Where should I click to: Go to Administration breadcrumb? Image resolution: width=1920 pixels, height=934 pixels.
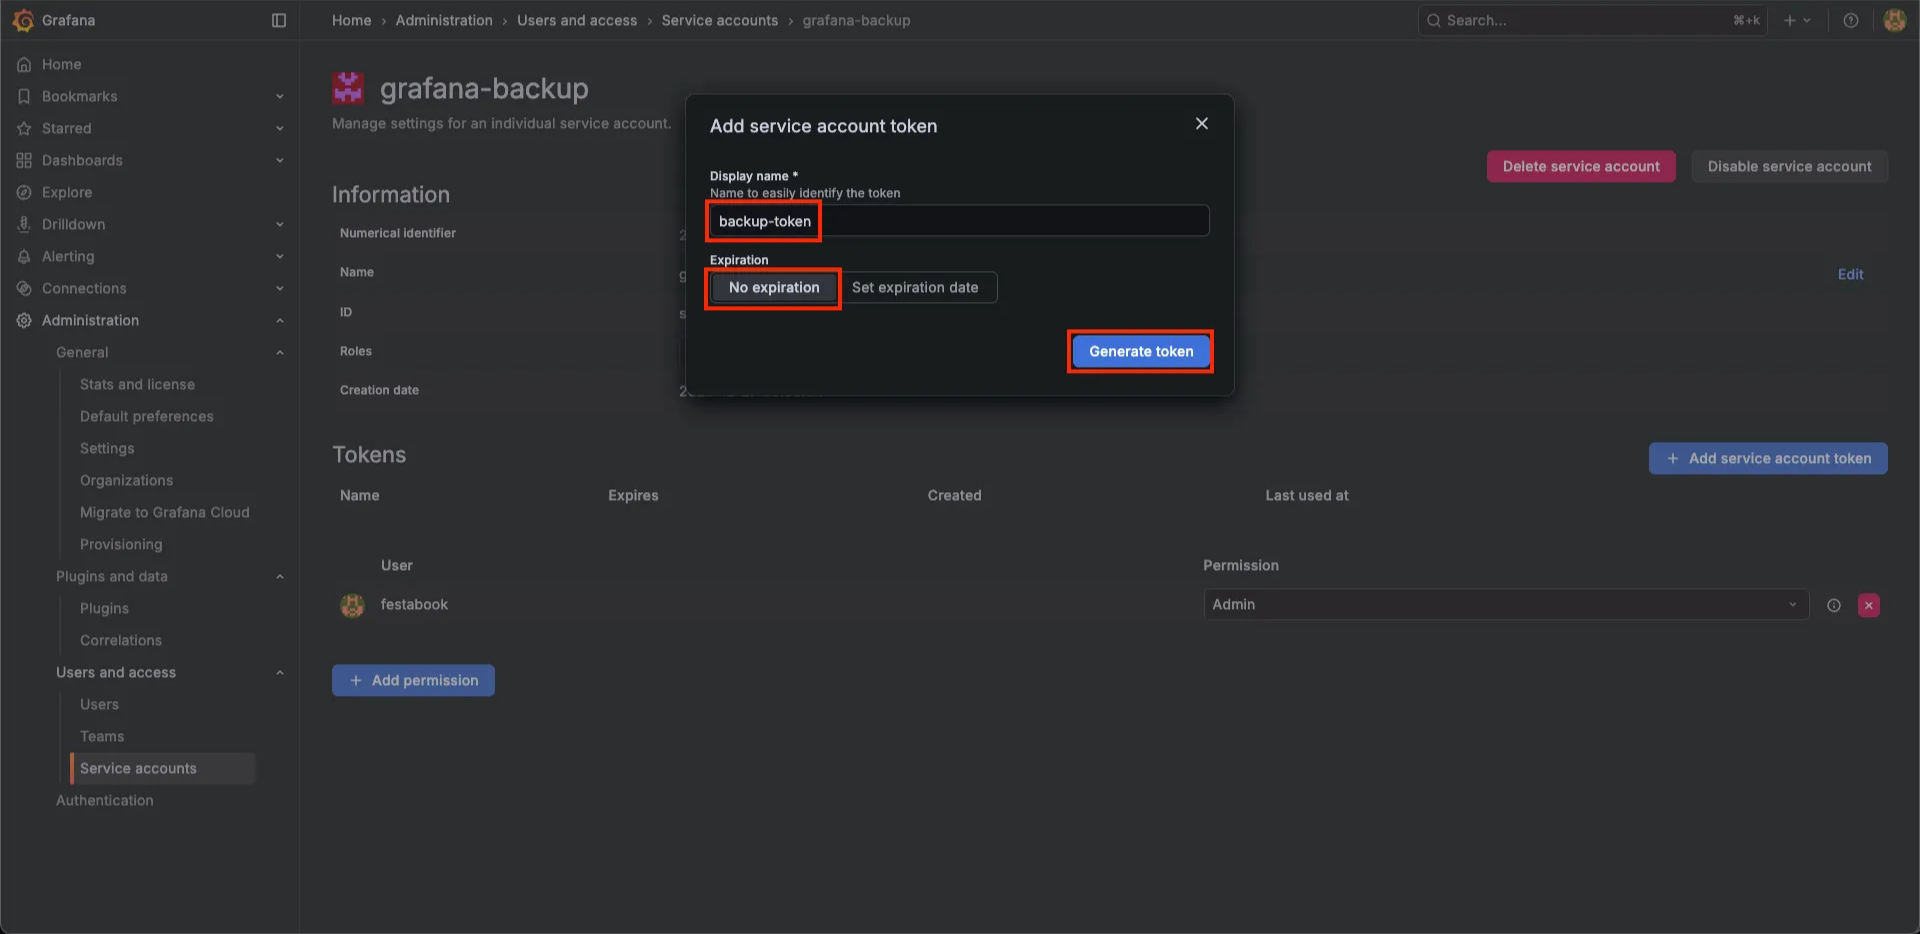[x=444, y=20]
